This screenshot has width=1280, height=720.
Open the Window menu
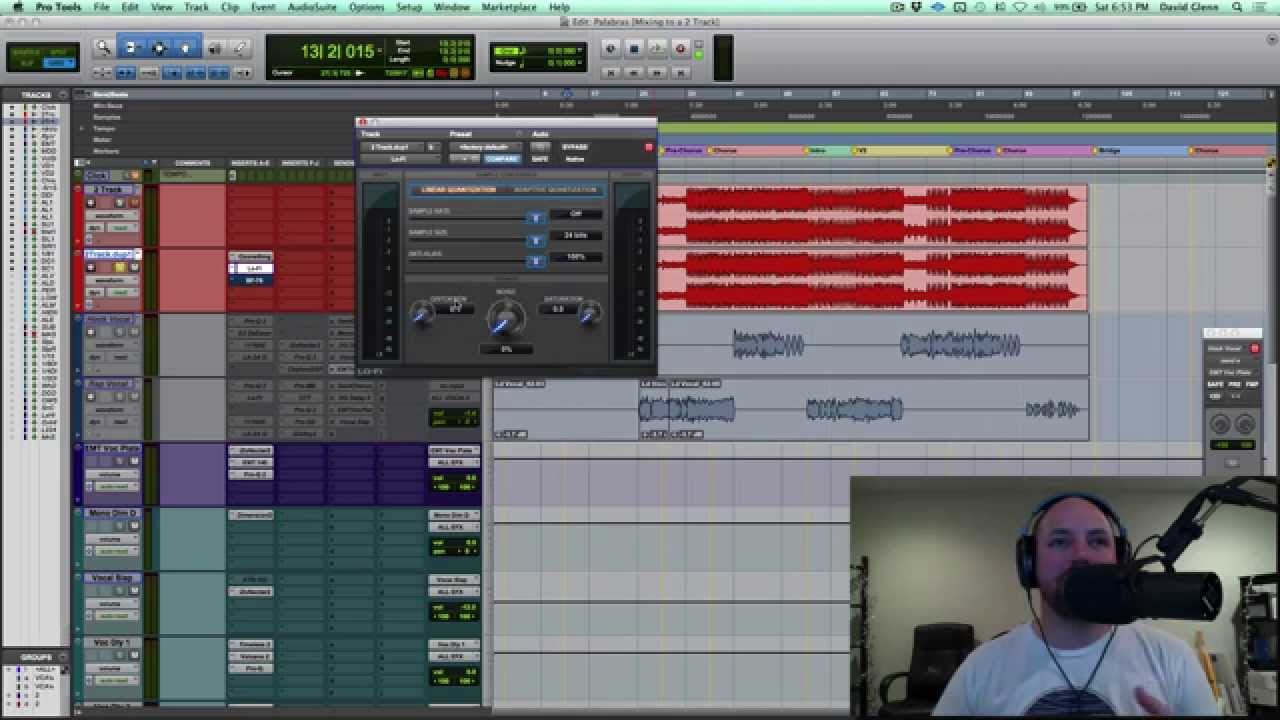click(x=452, y=7)
